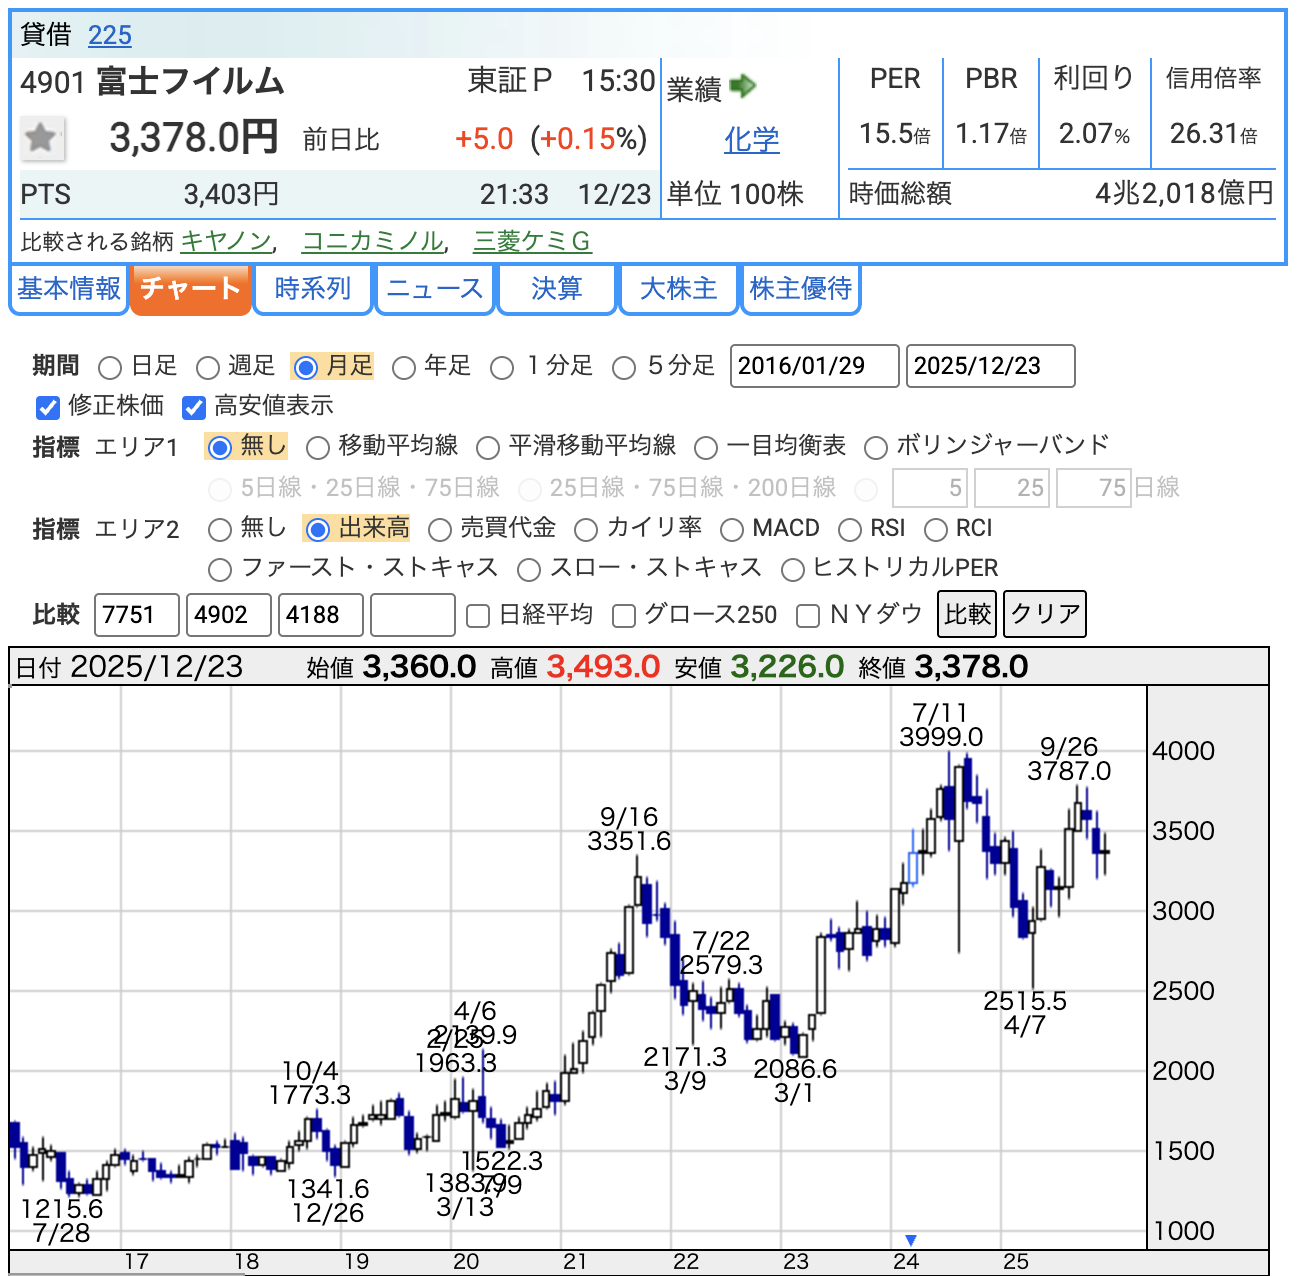The width and height of the screenshot is (1298, 1276).
Task: Select the ボリンジャーバンド radio button
Action: point(876,448)
